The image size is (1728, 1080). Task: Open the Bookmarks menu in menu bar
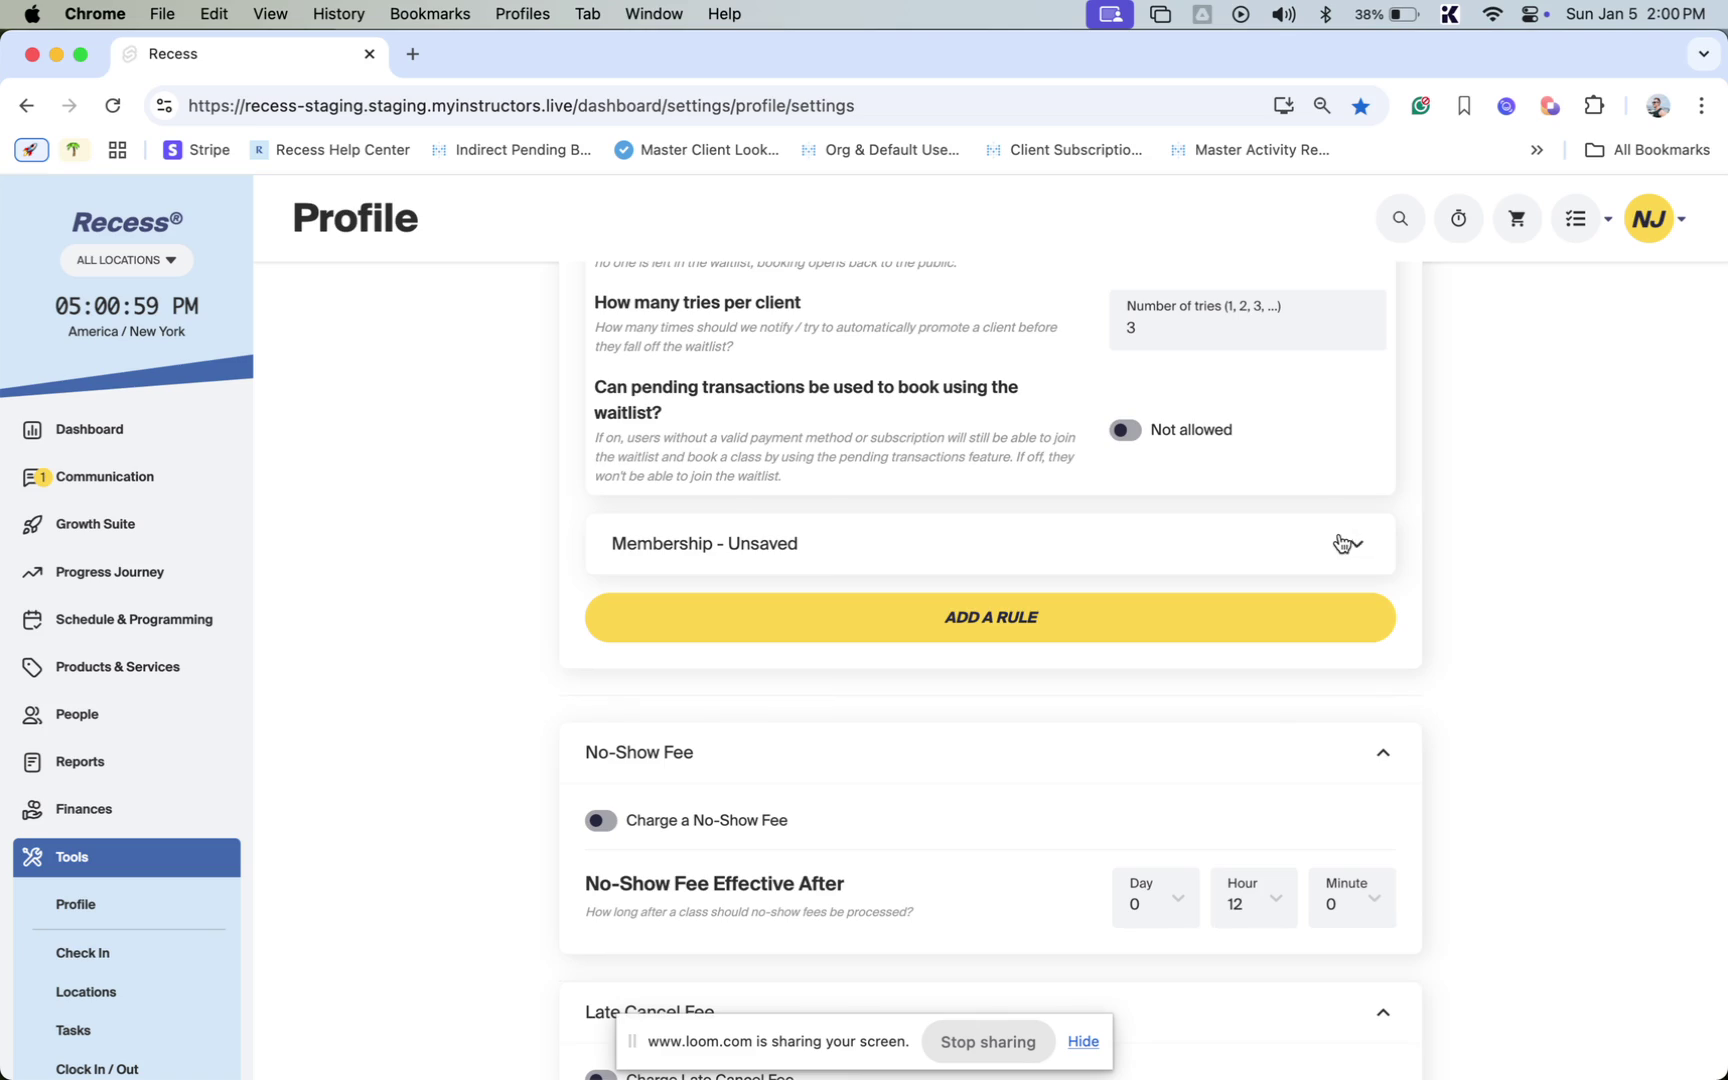pos(429,14)
